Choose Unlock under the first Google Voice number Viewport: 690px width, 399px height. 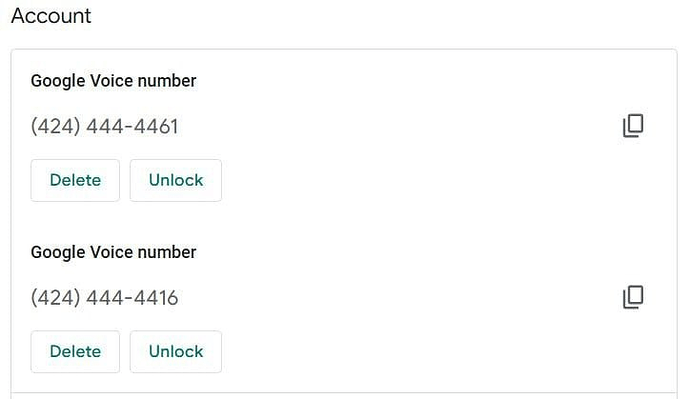click(176, 180)
